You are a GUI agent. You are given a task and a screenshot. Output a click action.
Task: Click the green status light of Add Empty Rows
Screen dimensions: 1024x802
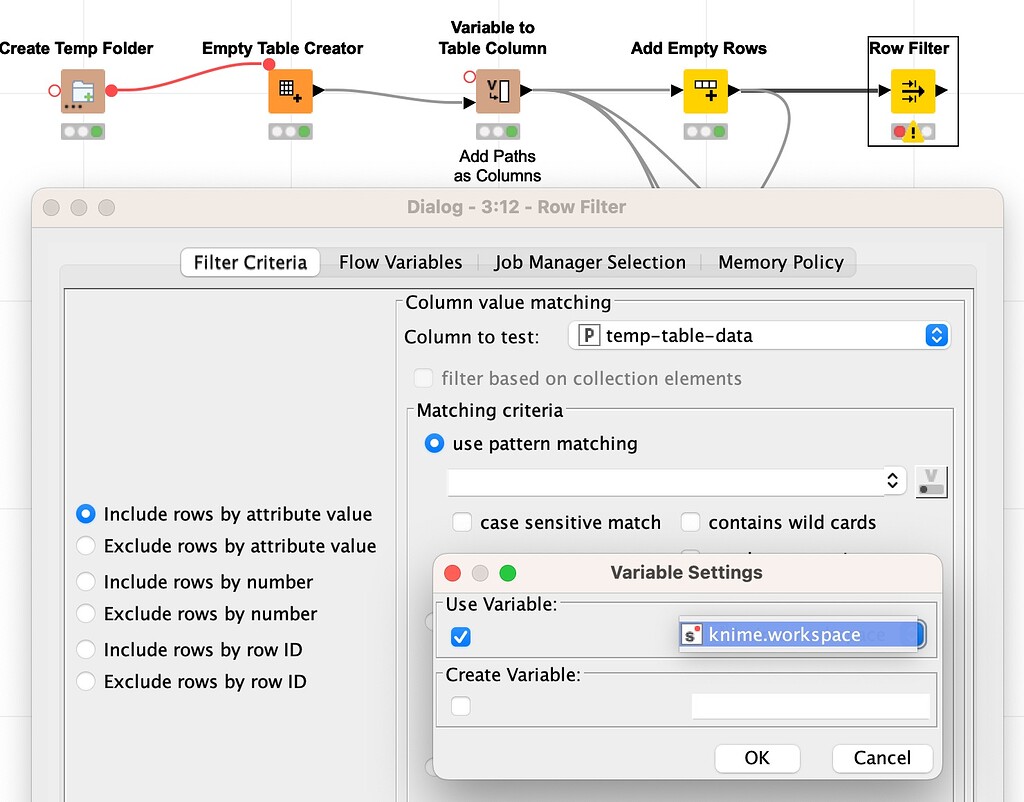coord(718,130)
